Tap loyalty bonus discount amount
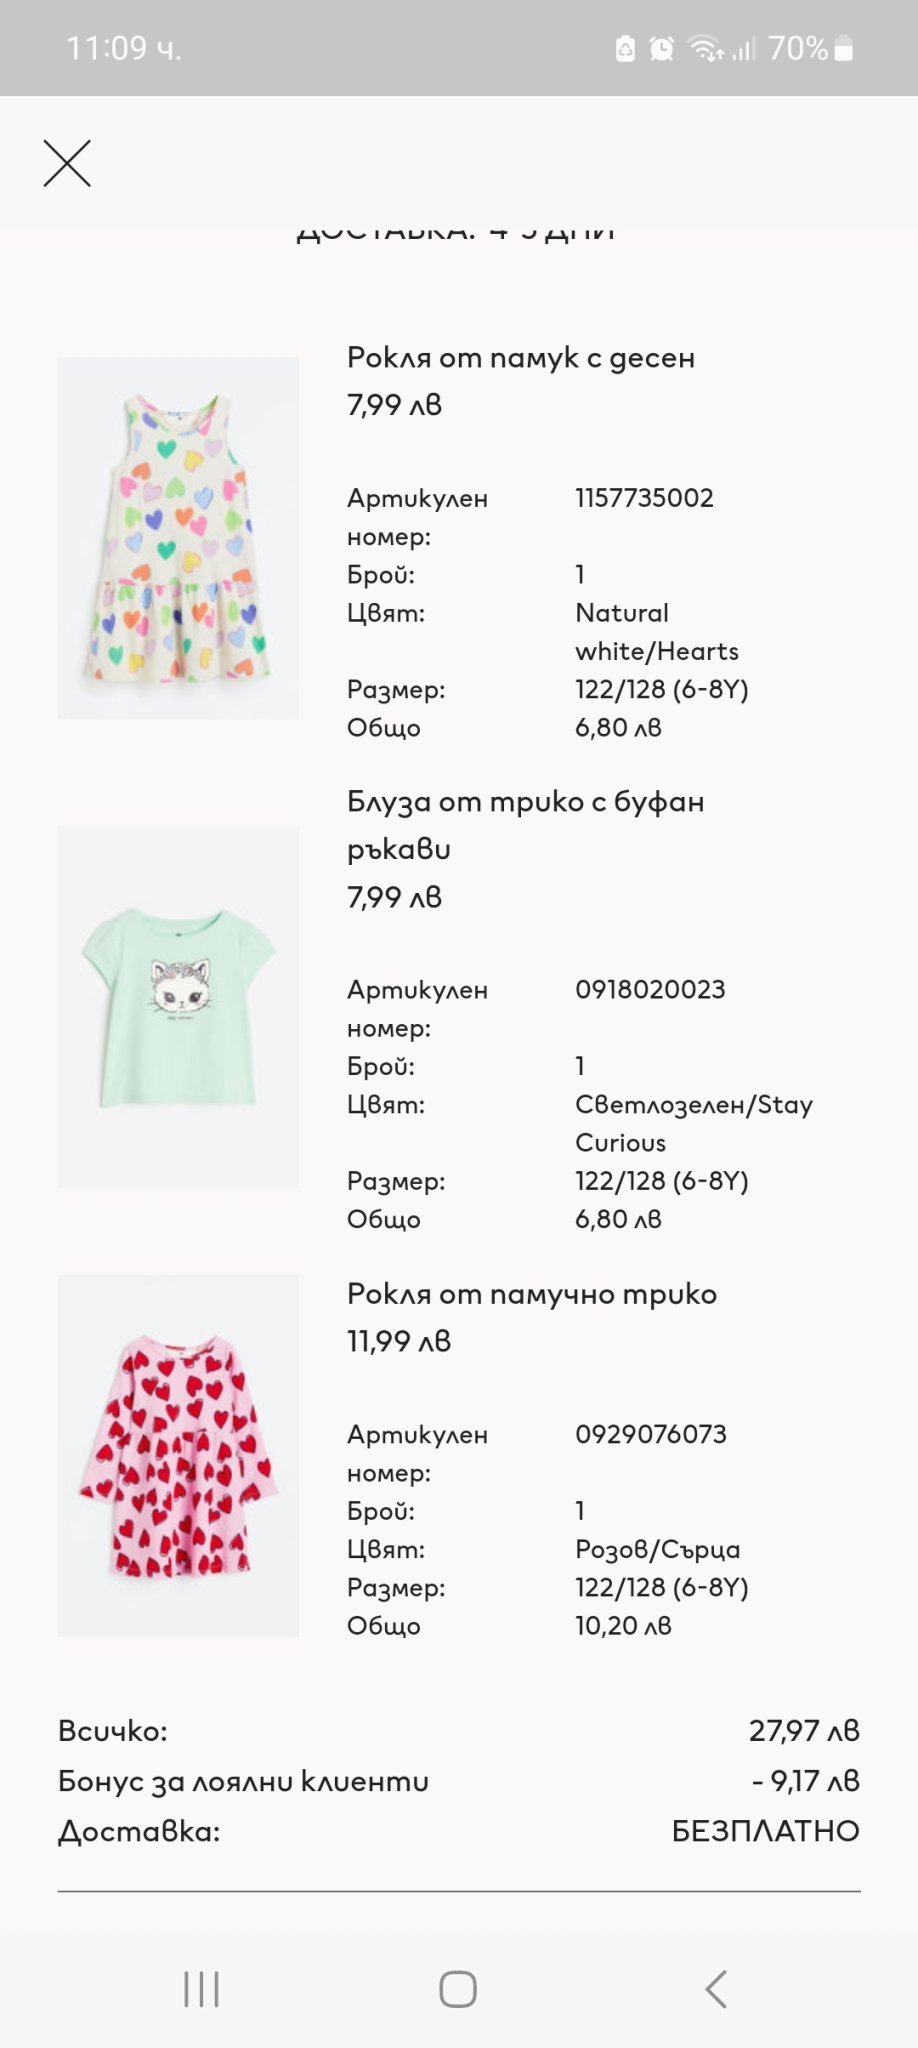This screenshot has height=2048, width=918. pyautogui.click(x=805, y=1781)
